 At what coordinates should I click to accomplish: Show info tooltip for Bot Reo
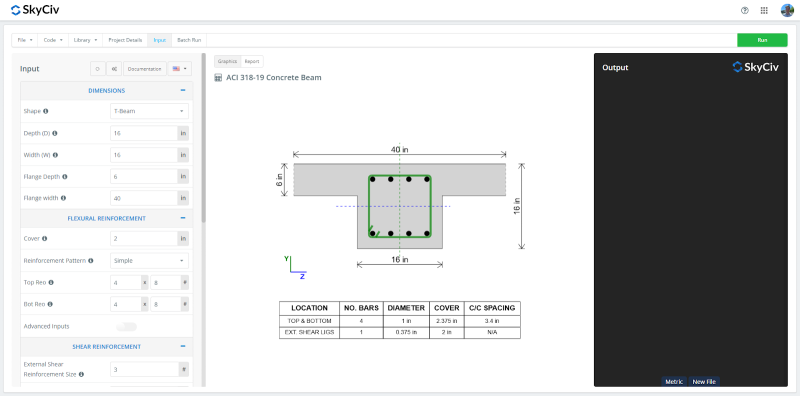click(x=50, y=304)
